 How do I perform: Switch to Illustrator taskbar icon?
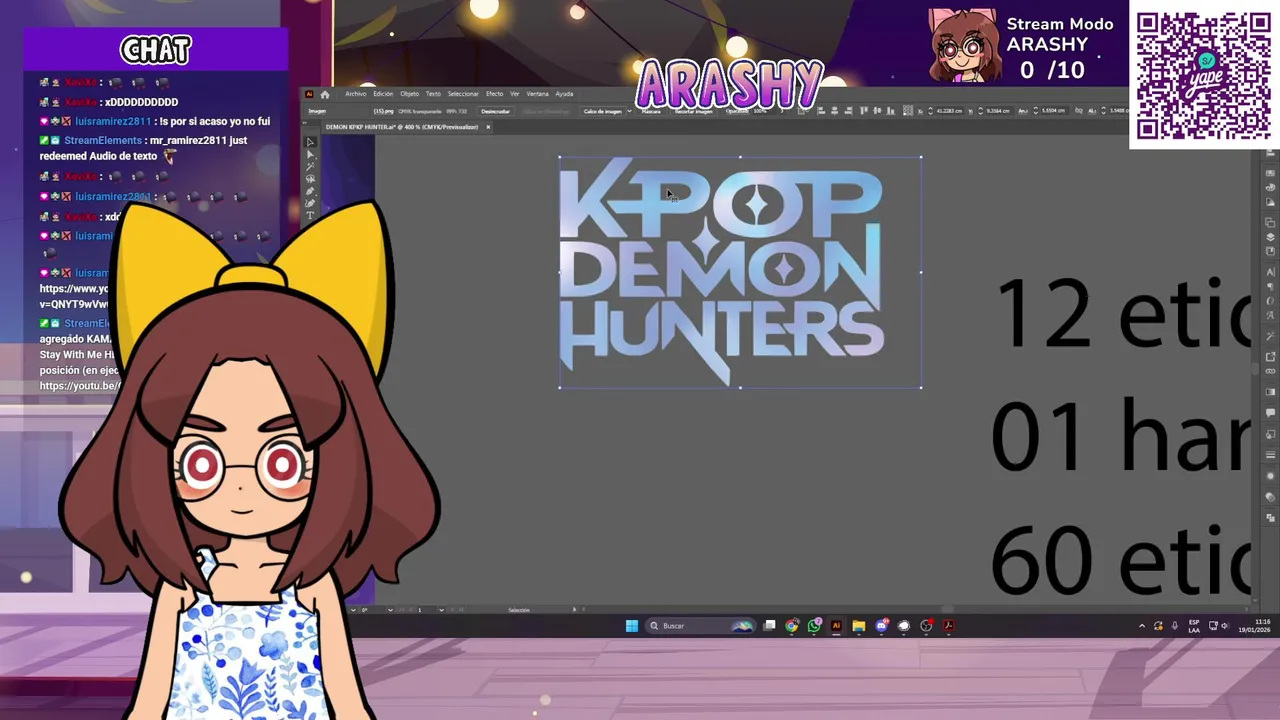(836, 626)
